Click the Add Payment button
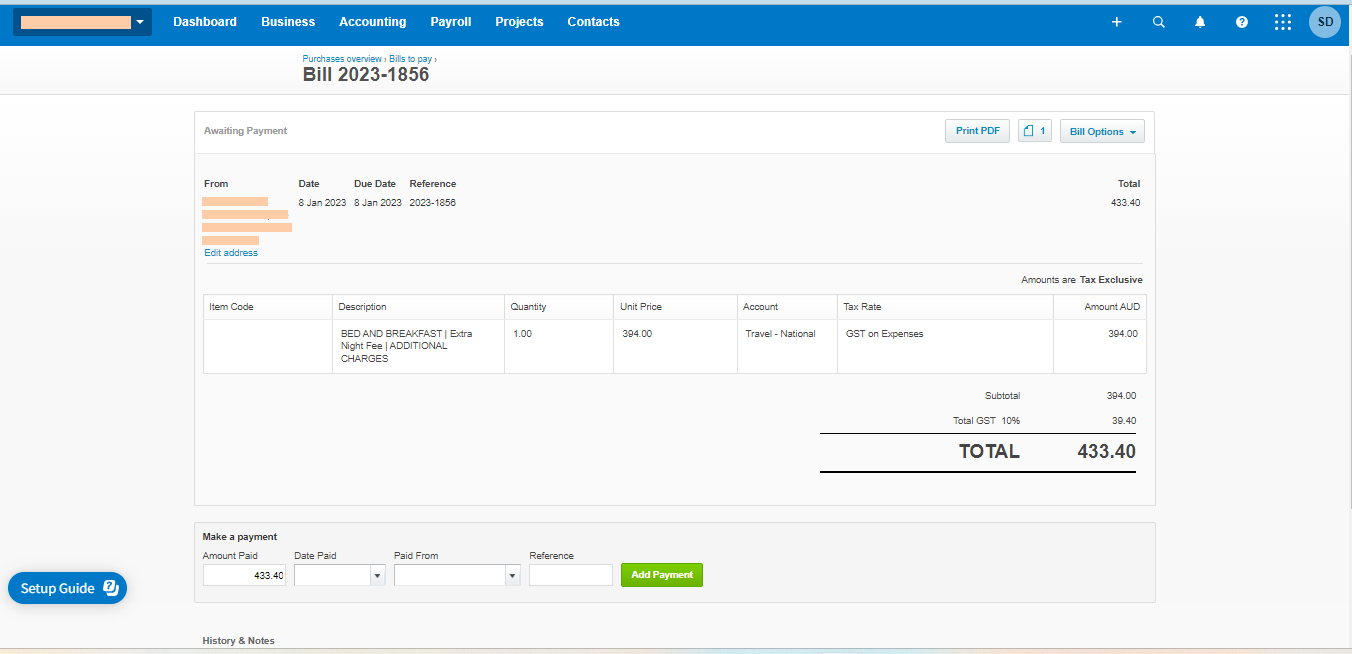1352x654 pixels. coord(662,575)
